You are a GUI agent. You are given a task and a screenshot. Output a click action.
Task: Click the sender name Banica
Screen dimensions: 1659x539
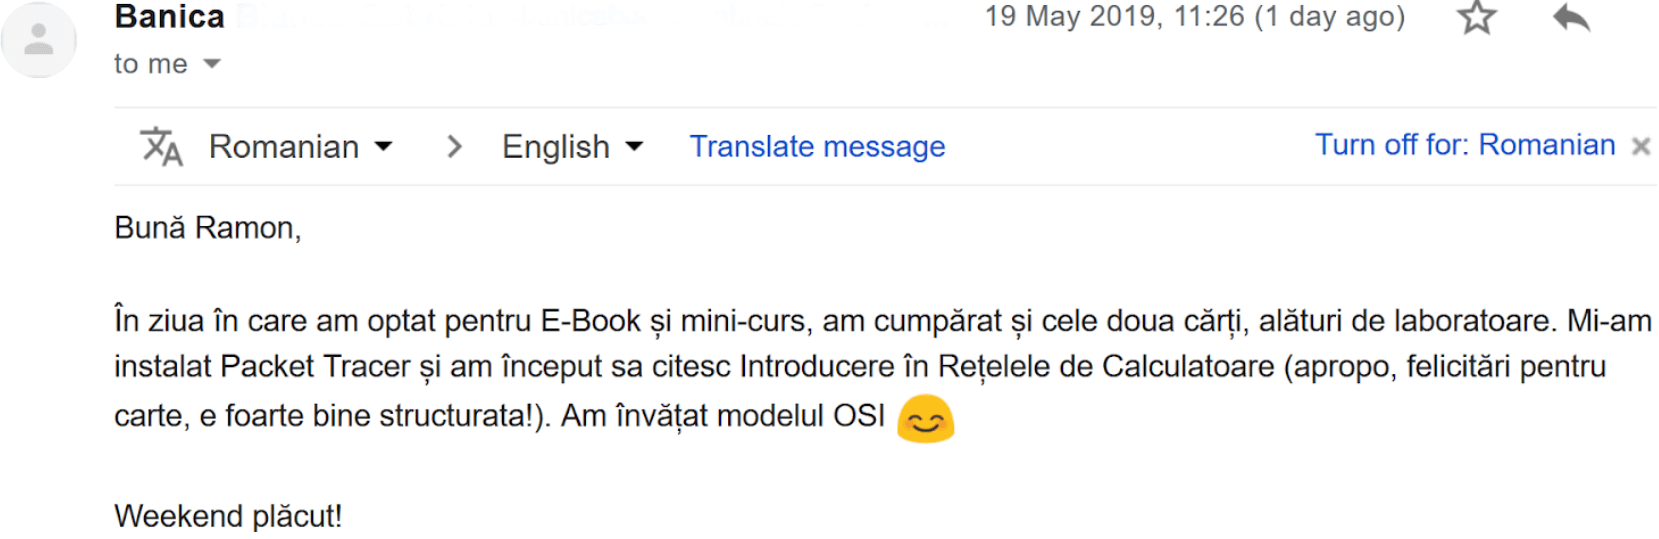point(170,17)
